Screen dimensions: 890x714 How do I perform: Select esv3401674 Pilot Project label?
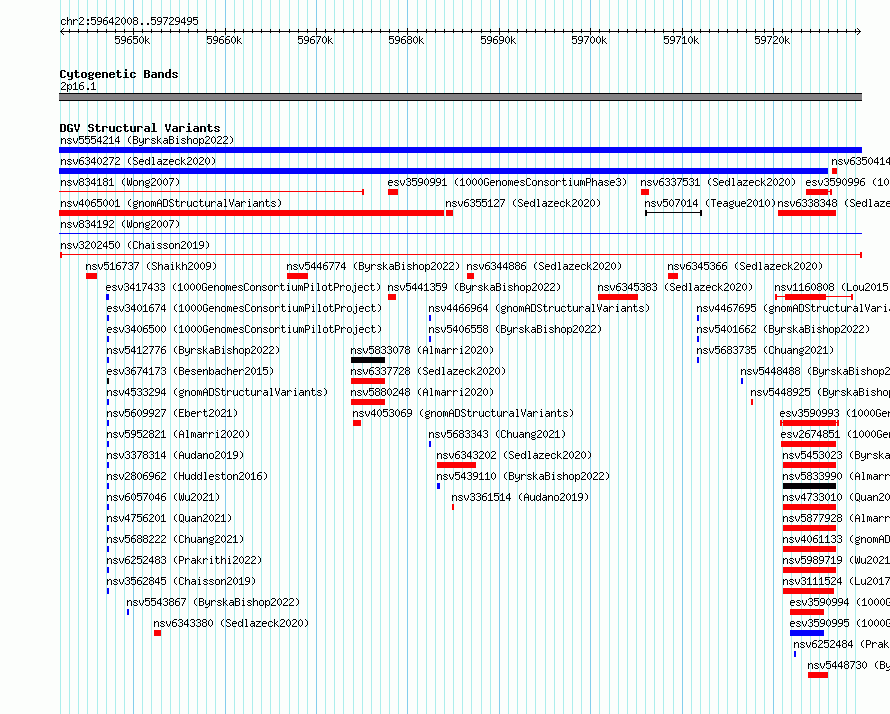tap(244, 308)
